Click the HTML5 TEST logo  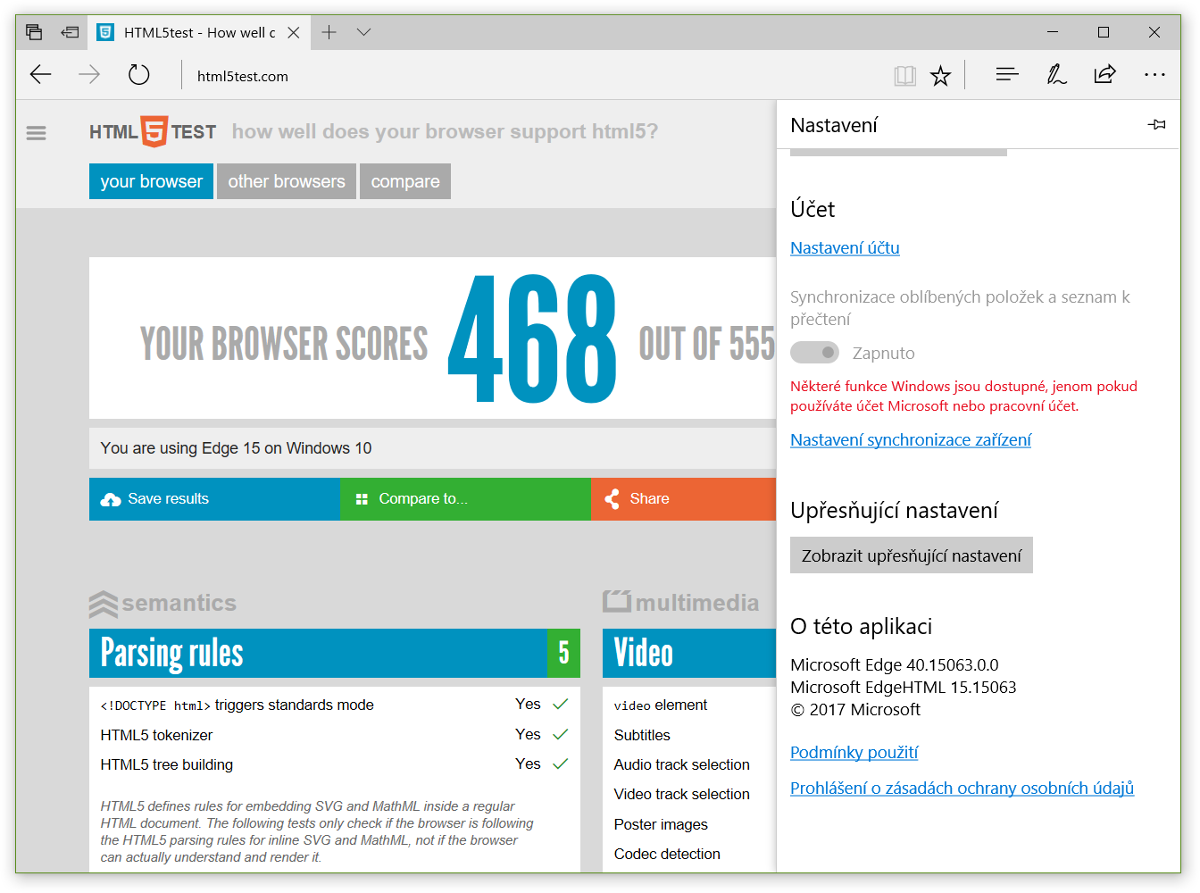(x=152, y=132)
